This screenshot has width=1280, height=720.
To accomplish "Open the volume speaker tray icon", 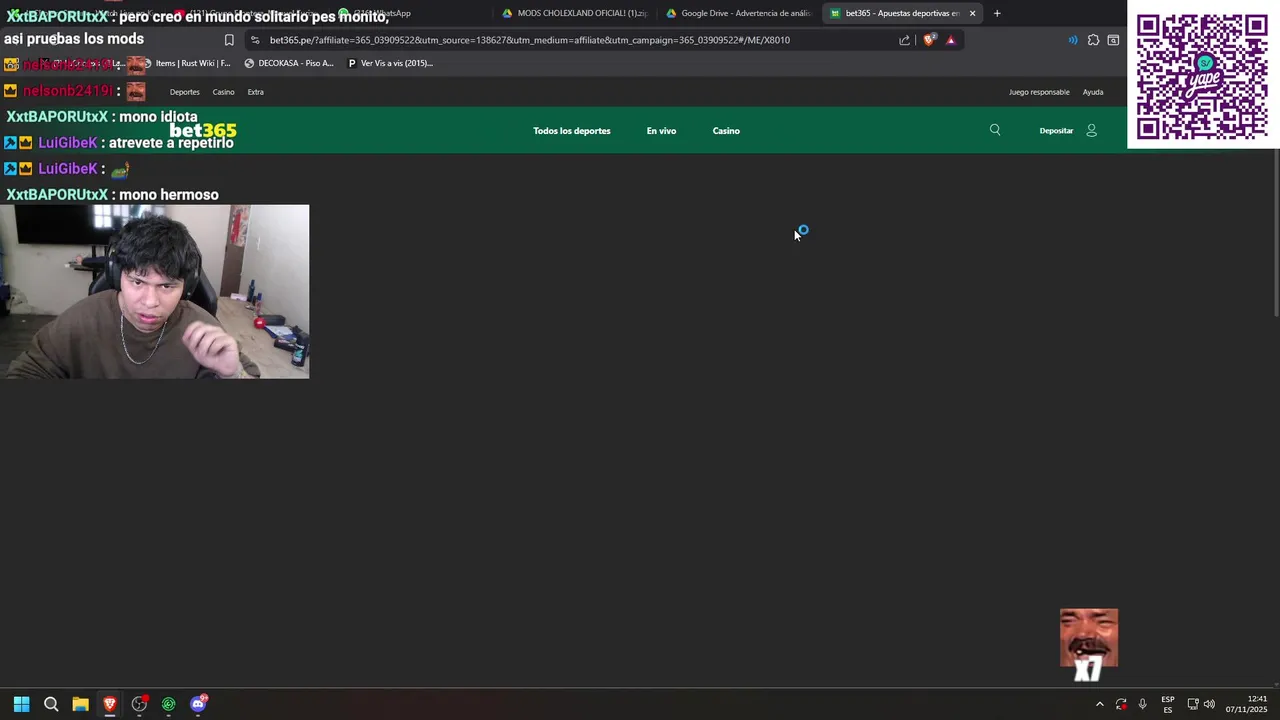I will (x=1209, y=704).
